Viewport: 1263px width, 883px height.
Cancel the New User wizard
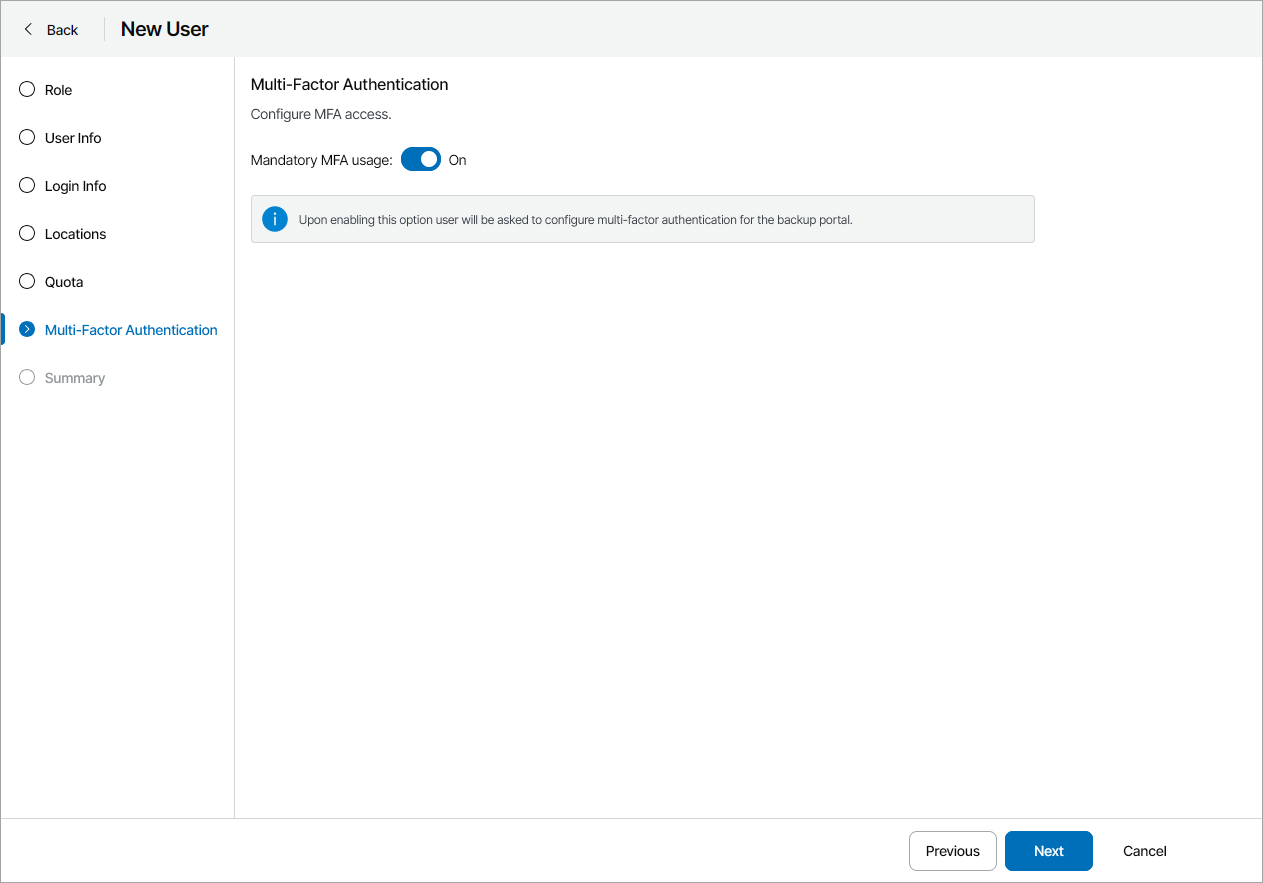click(1143, 851)
